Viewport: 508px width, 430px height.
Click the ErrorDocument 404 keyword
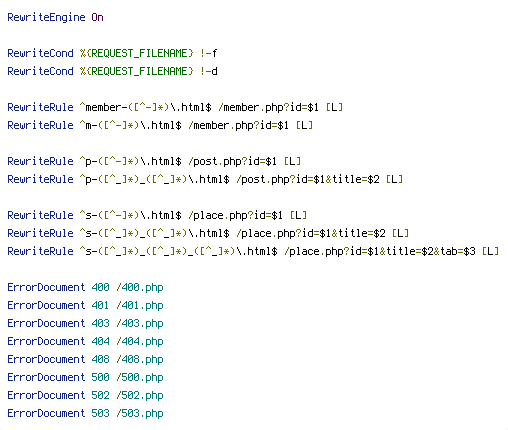pyautogui.click(x=46, y=341)
